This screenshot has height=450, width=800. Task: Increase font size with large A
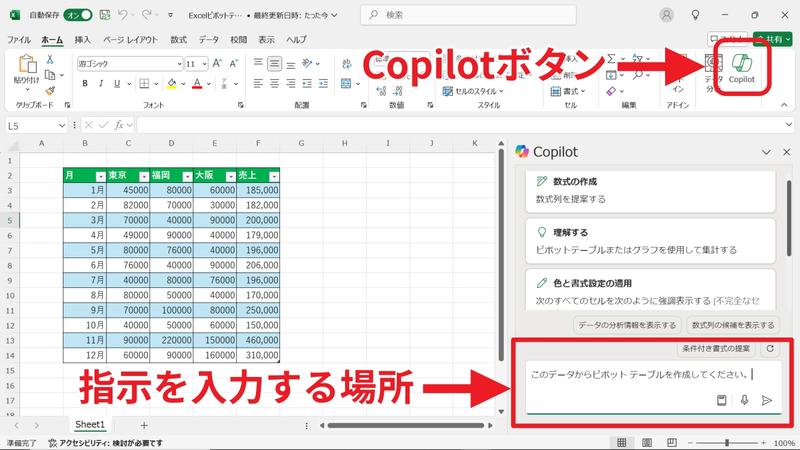coord(217,63)
